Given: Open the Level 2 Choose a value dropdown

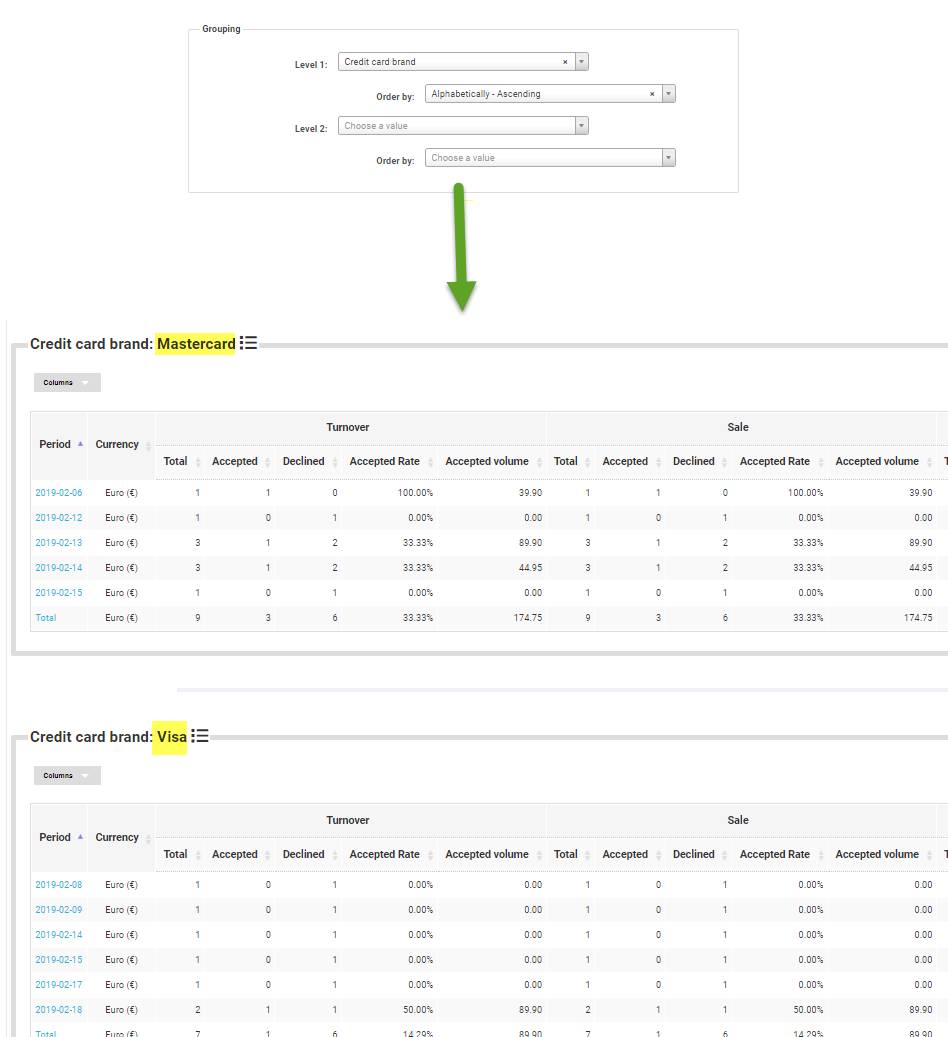Looking at the screenshot, I should (463, 126).
